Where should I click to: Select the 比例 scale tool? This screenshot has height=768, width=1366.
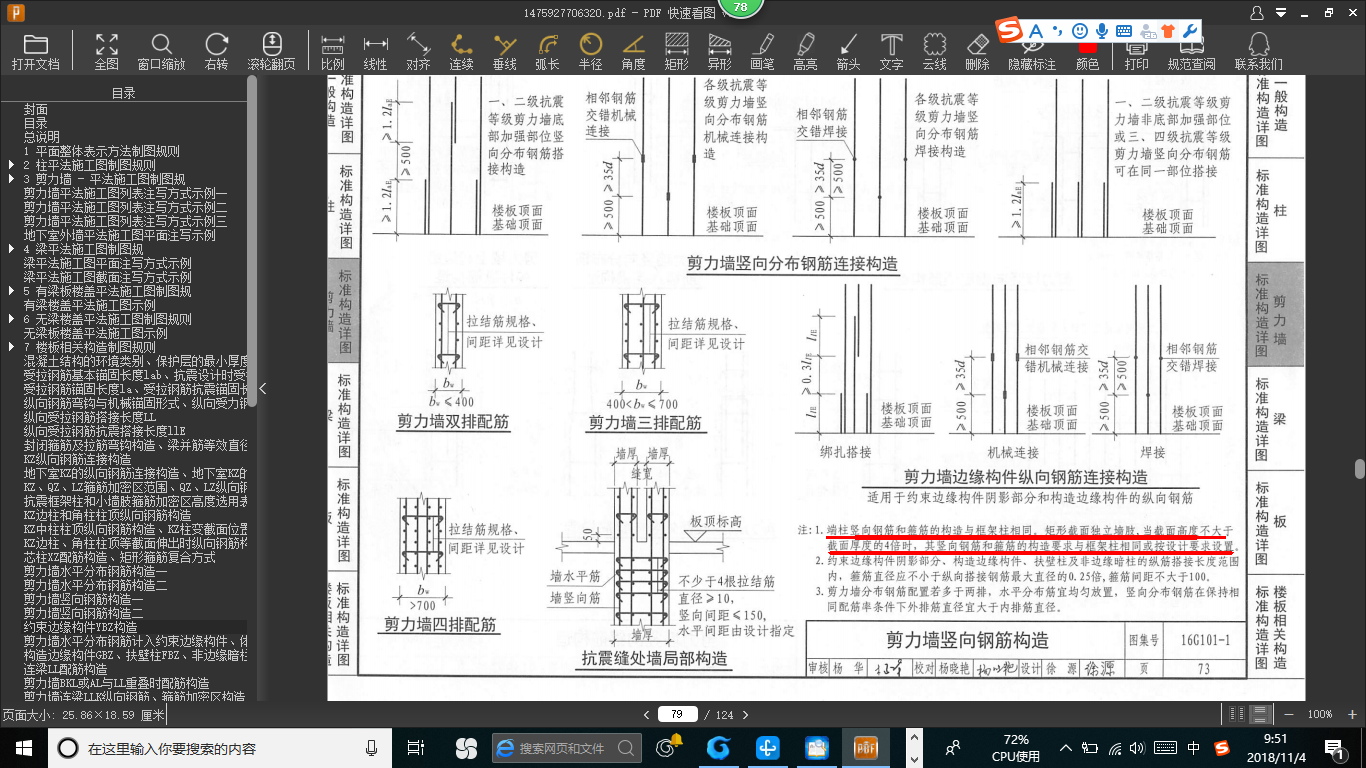tap(333, 51)
